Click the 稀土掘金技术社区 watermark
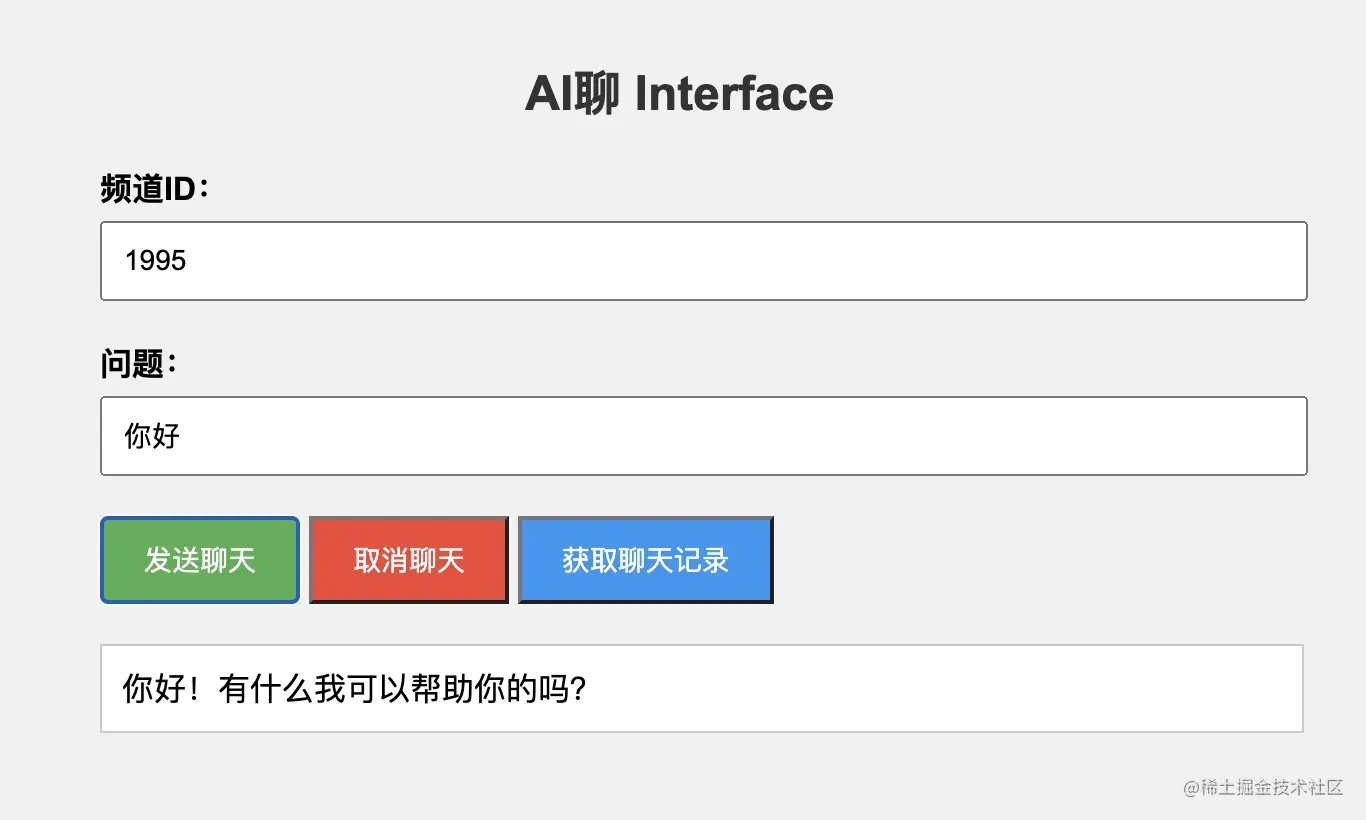Viewport: 1366px width, 820px height. tap(1270, 788)
